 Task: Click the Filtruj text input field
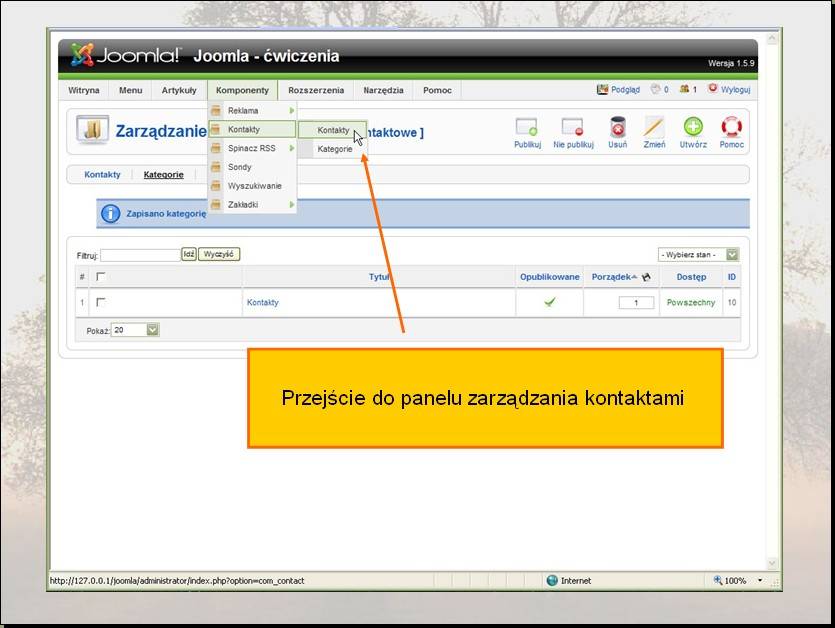(x=141, y=255)
